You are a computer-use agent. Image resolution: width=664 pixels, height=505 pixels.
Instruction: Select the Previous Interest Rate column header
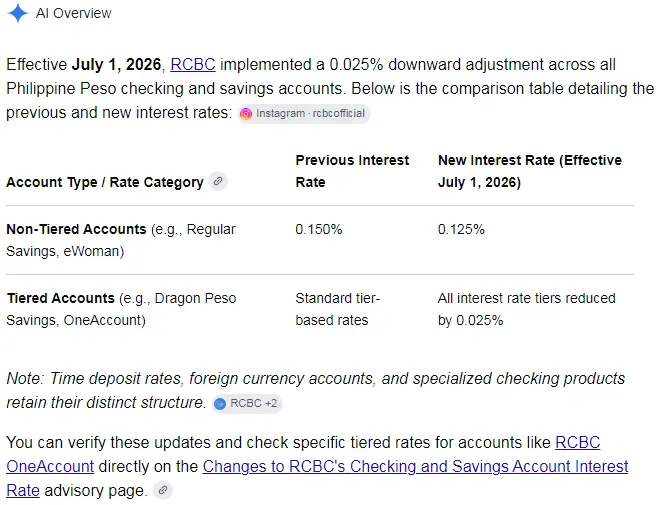coord(352,171)
